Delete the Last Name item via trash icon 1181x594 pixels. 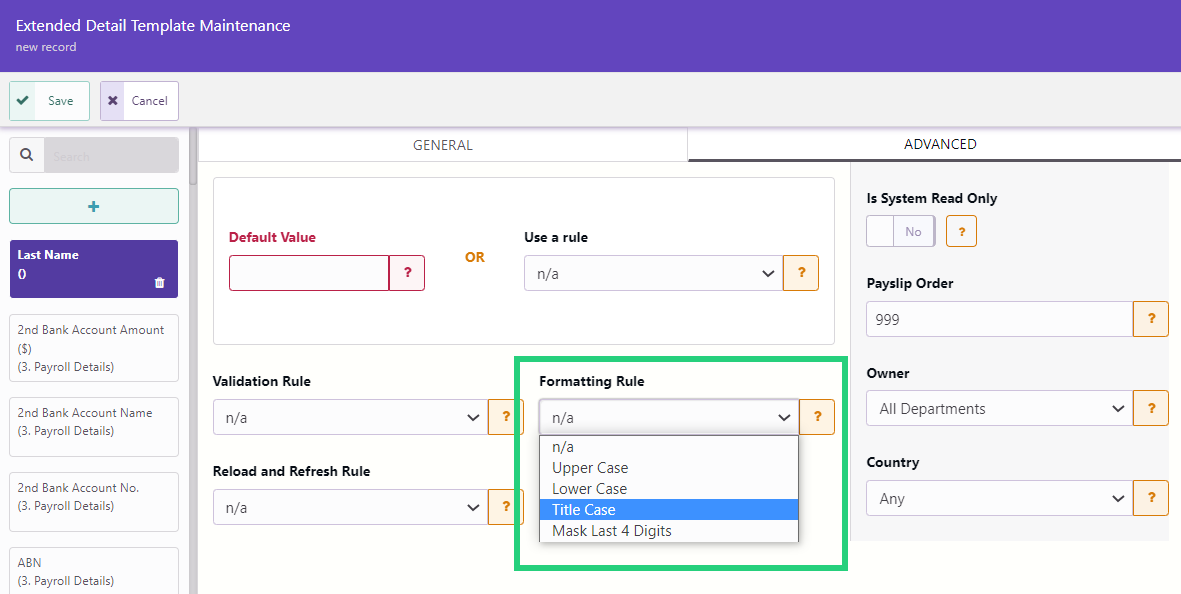[160, 283]
